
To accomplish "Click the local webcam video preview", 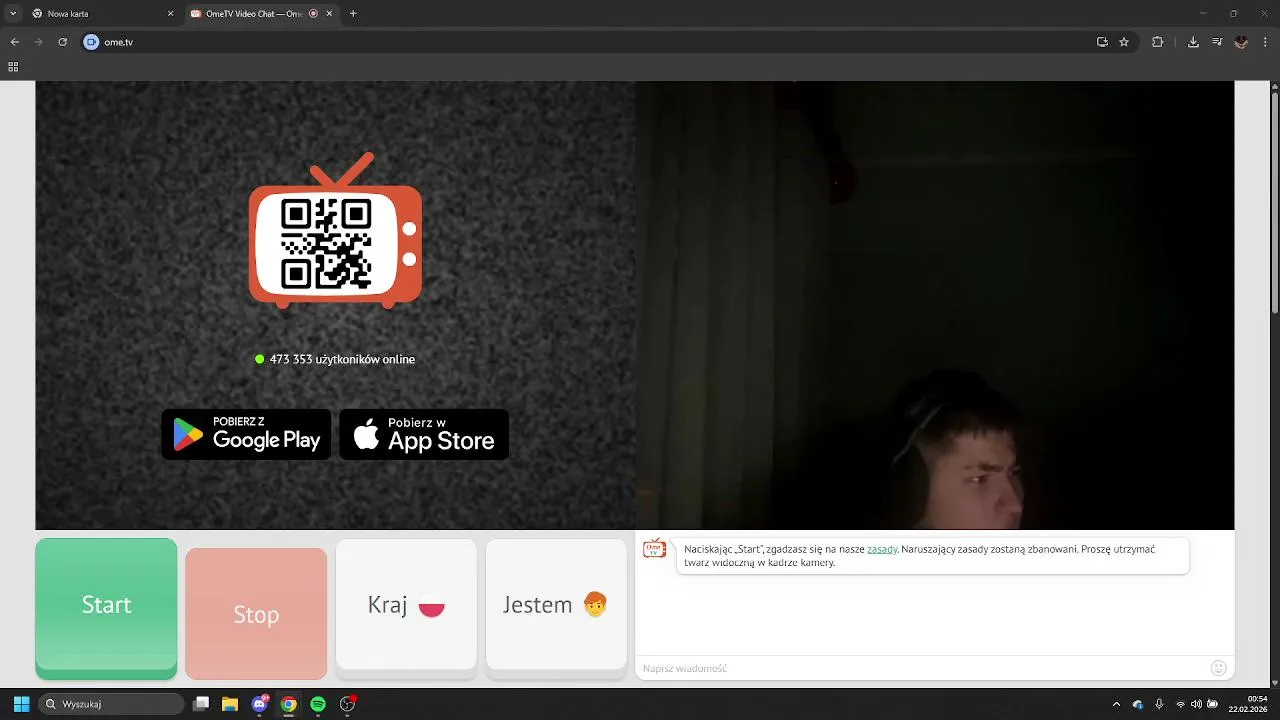I will 935,305.
